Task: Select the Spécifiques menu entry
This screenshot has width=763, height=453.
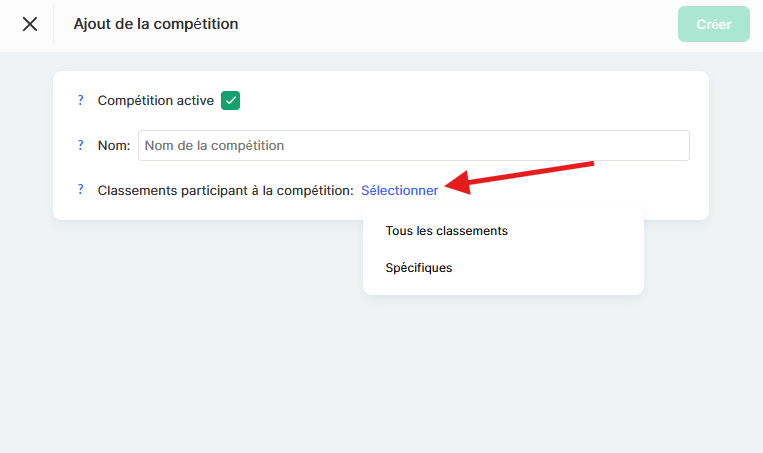Action: coord(418,268)
